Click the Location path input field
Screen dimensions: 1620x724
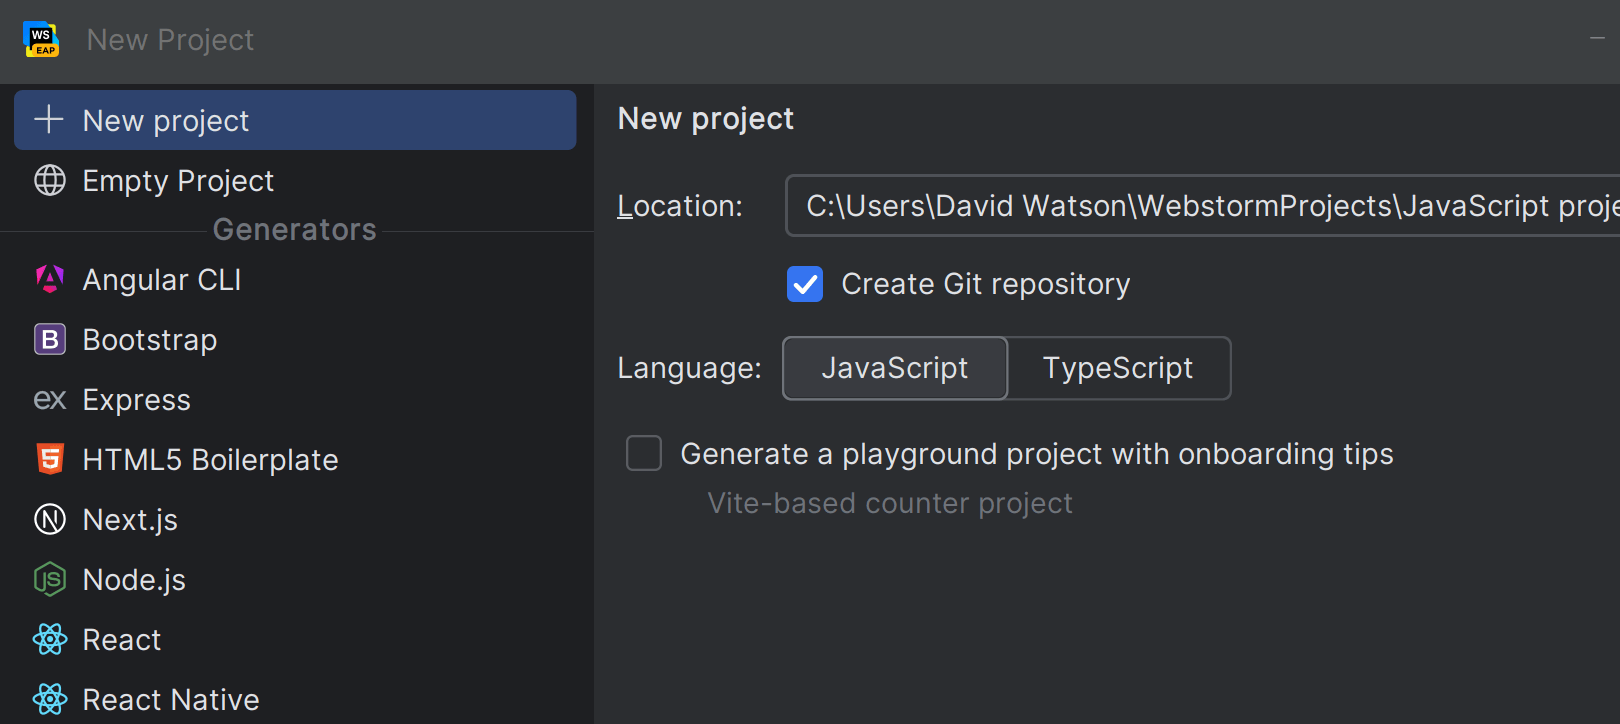point(1200,206)
